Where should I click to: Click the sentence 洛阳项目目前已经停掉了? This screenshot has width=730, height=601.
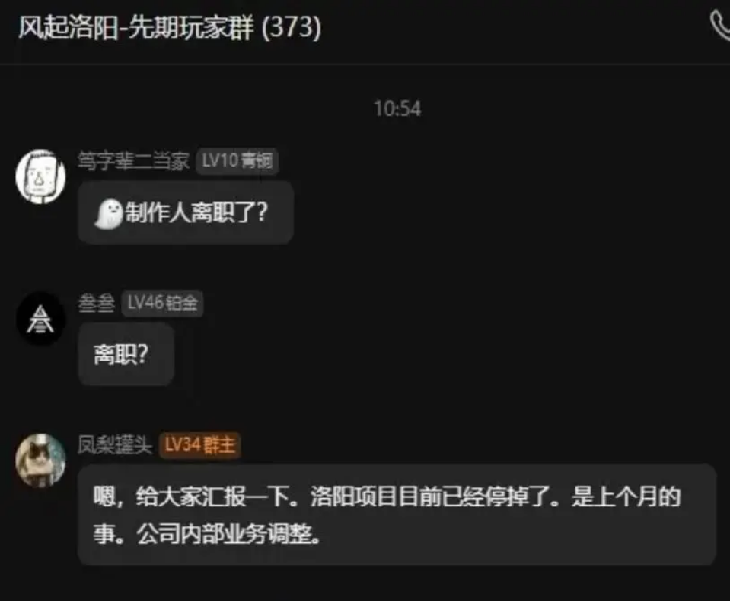430,496
